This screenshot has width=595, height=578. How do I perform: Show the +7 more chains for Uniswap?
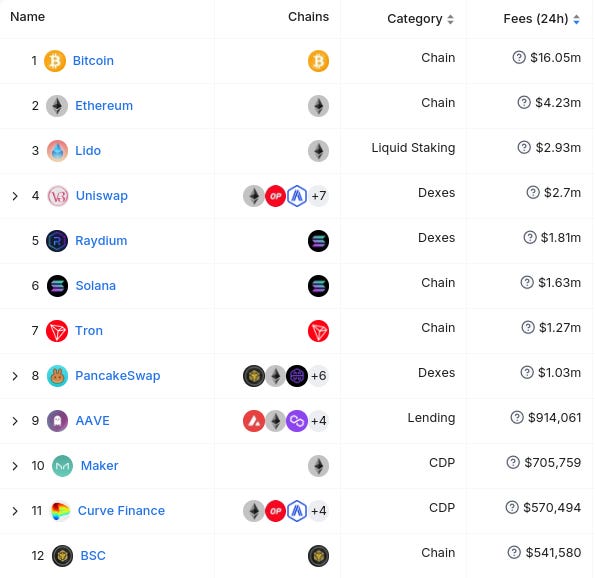pyautogui.click(x=318, y=196)
